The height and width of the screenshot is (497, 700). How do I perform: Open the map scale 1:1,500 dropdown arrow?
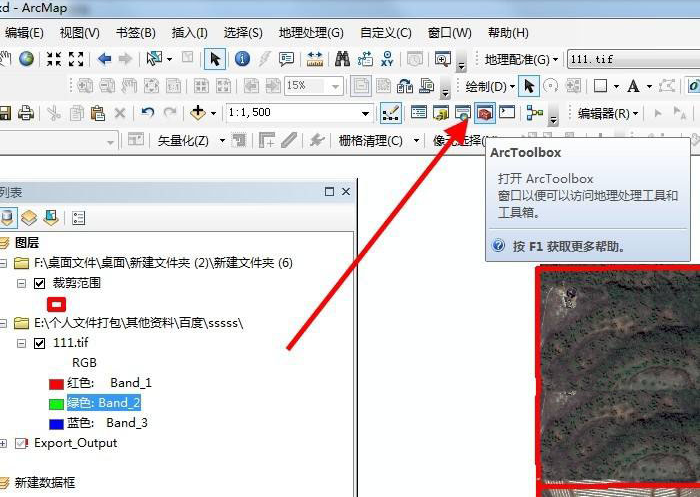(x=365, y=113)
